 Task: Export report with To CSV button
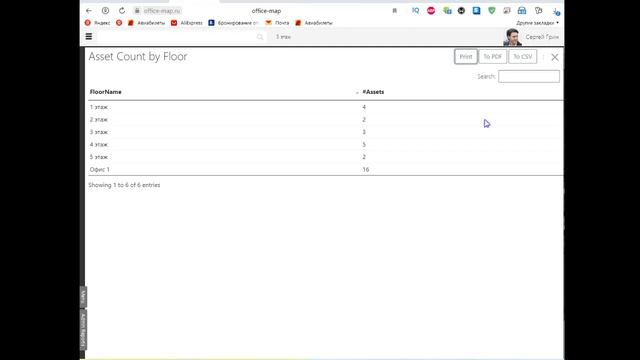(523, 57)
